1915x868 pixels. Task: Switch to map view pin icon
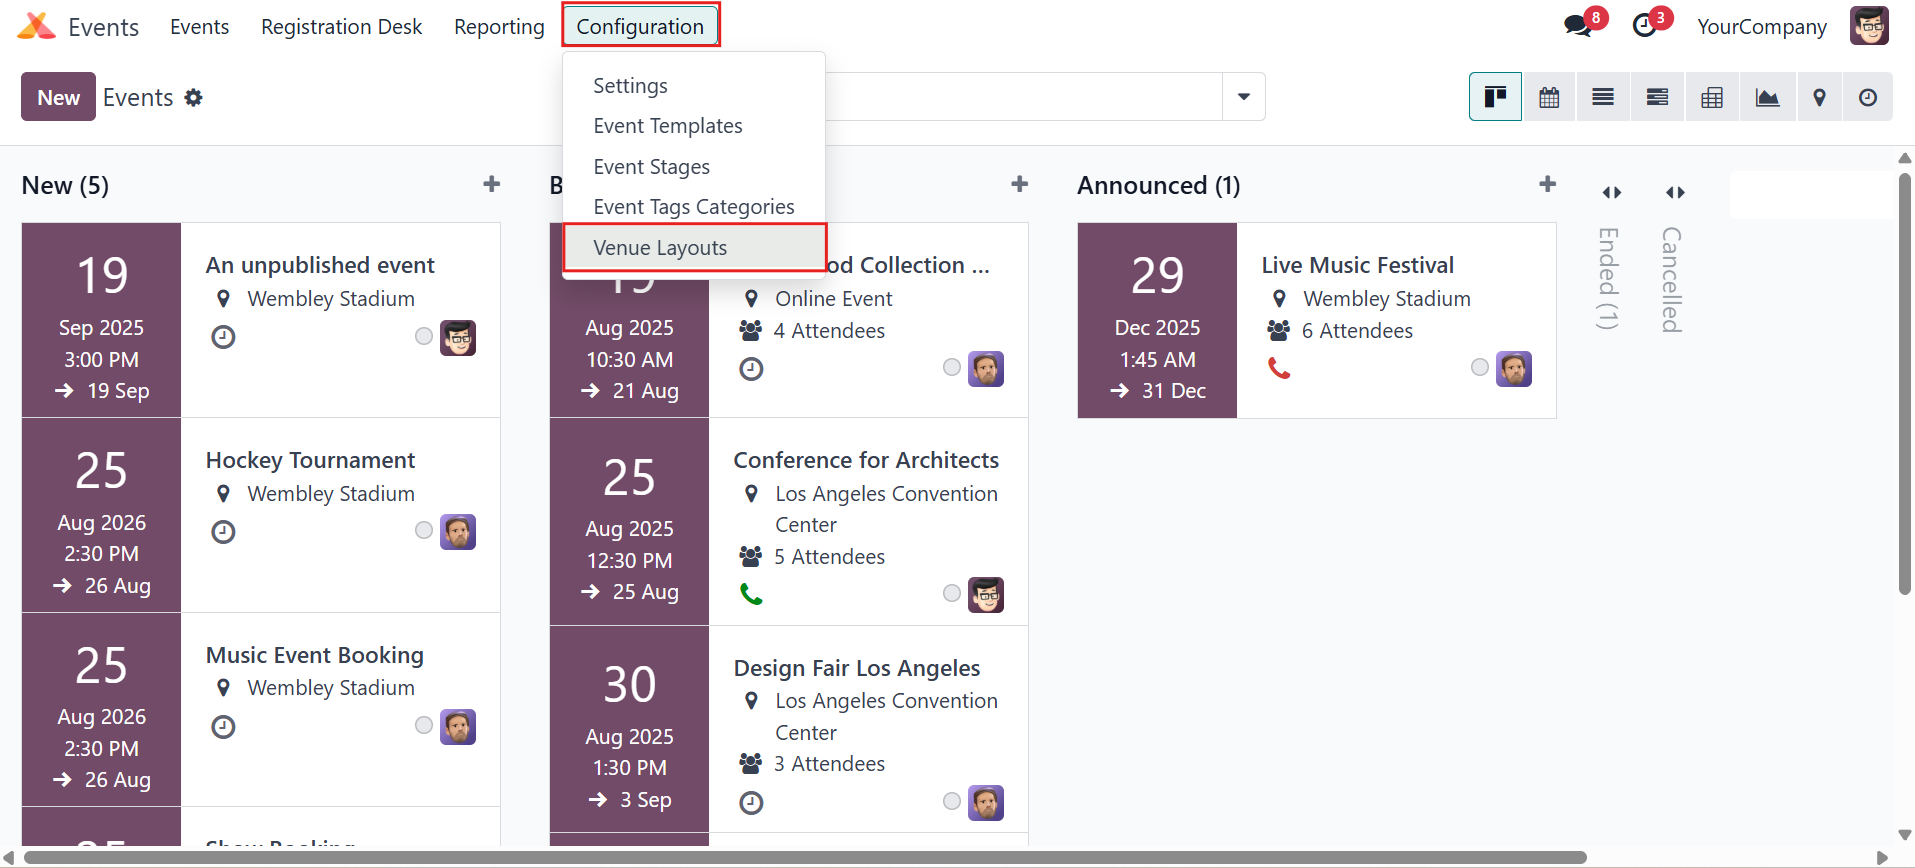click(1820, 97)
